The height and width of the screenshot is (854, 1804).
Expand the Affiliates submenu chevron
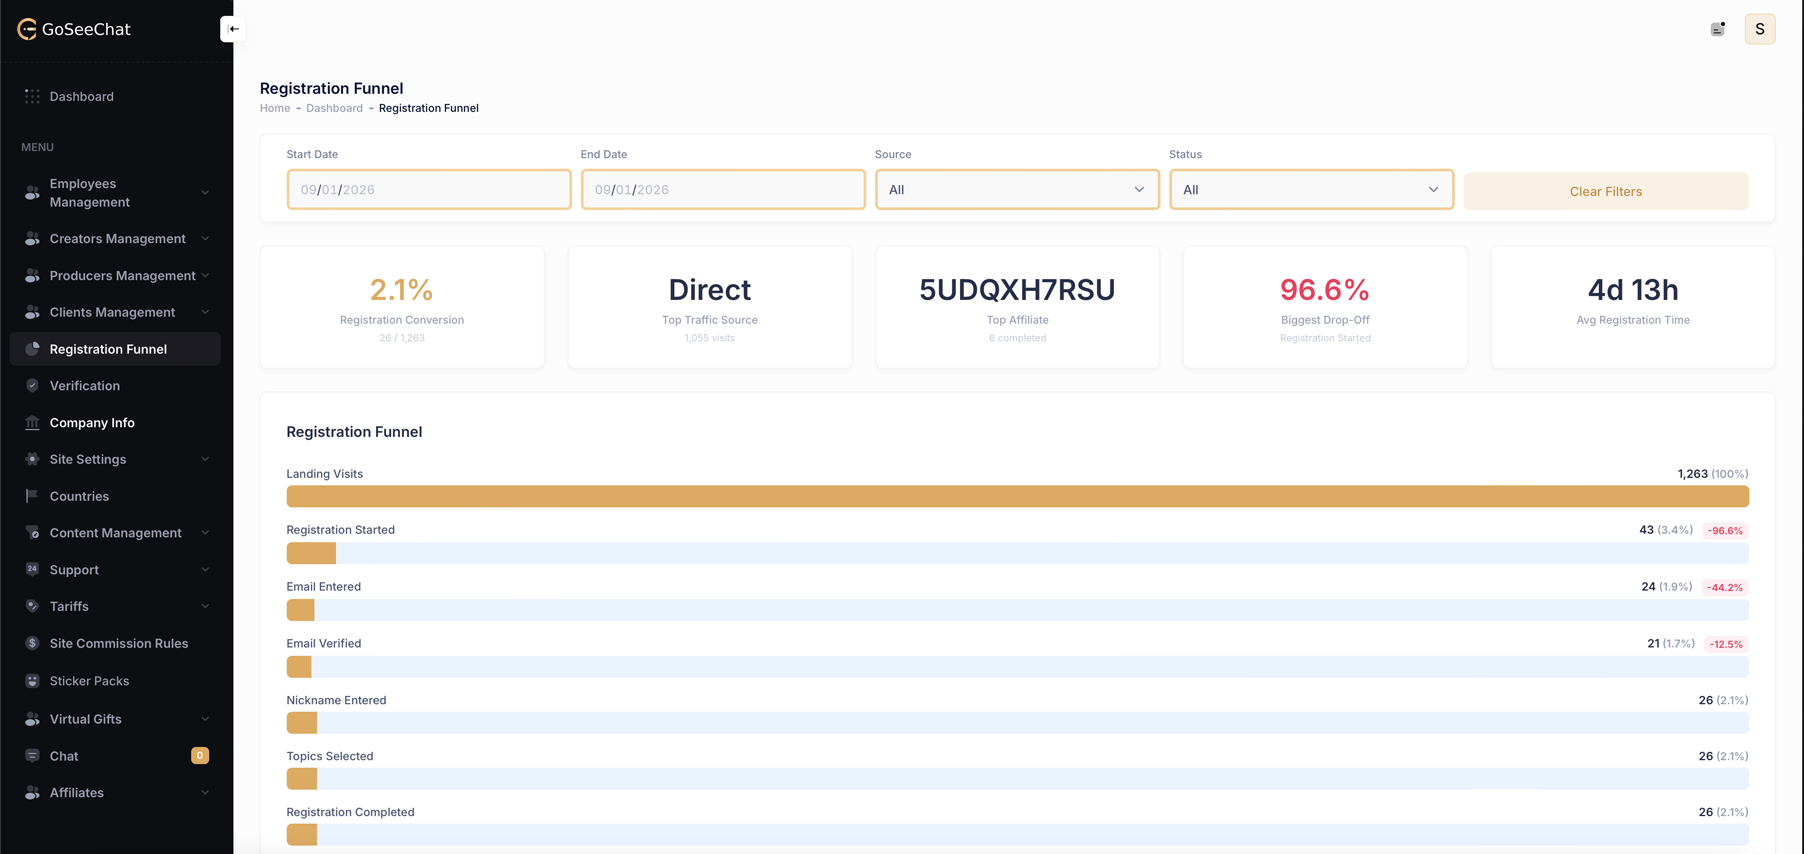(x=205, y=793)
